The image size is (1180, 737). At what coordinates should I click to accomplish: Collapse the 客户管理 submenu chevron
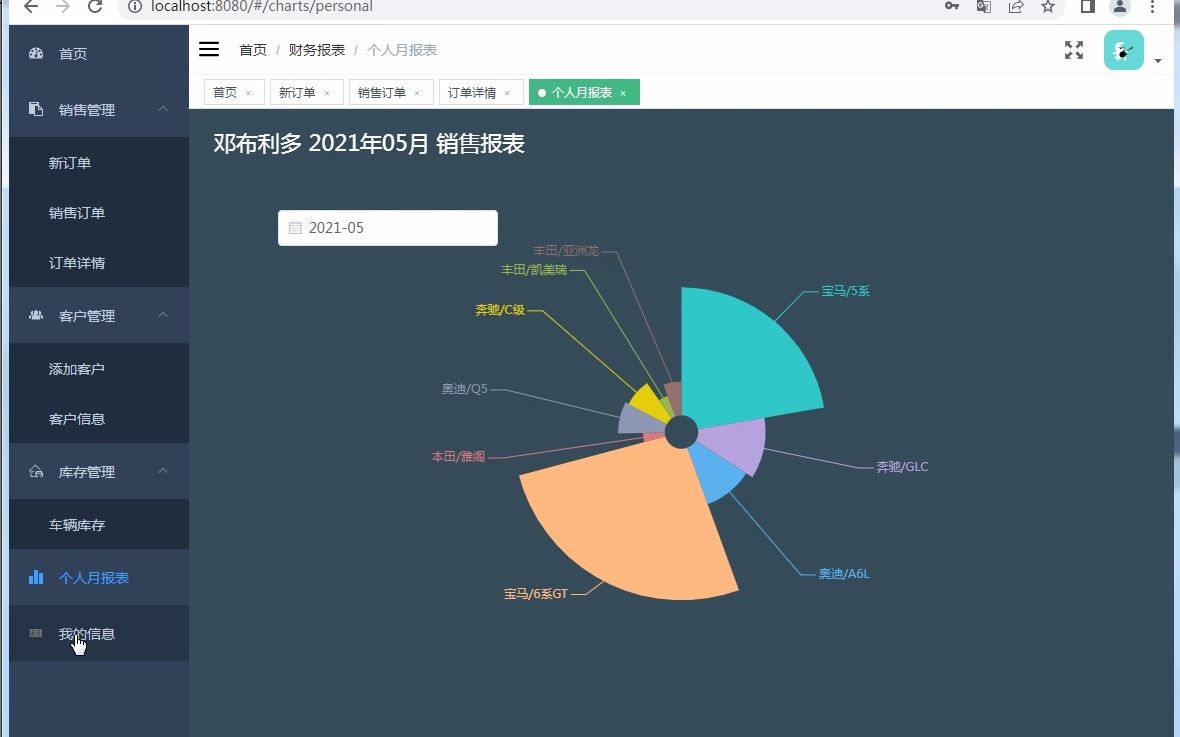(x=163, y=315)
